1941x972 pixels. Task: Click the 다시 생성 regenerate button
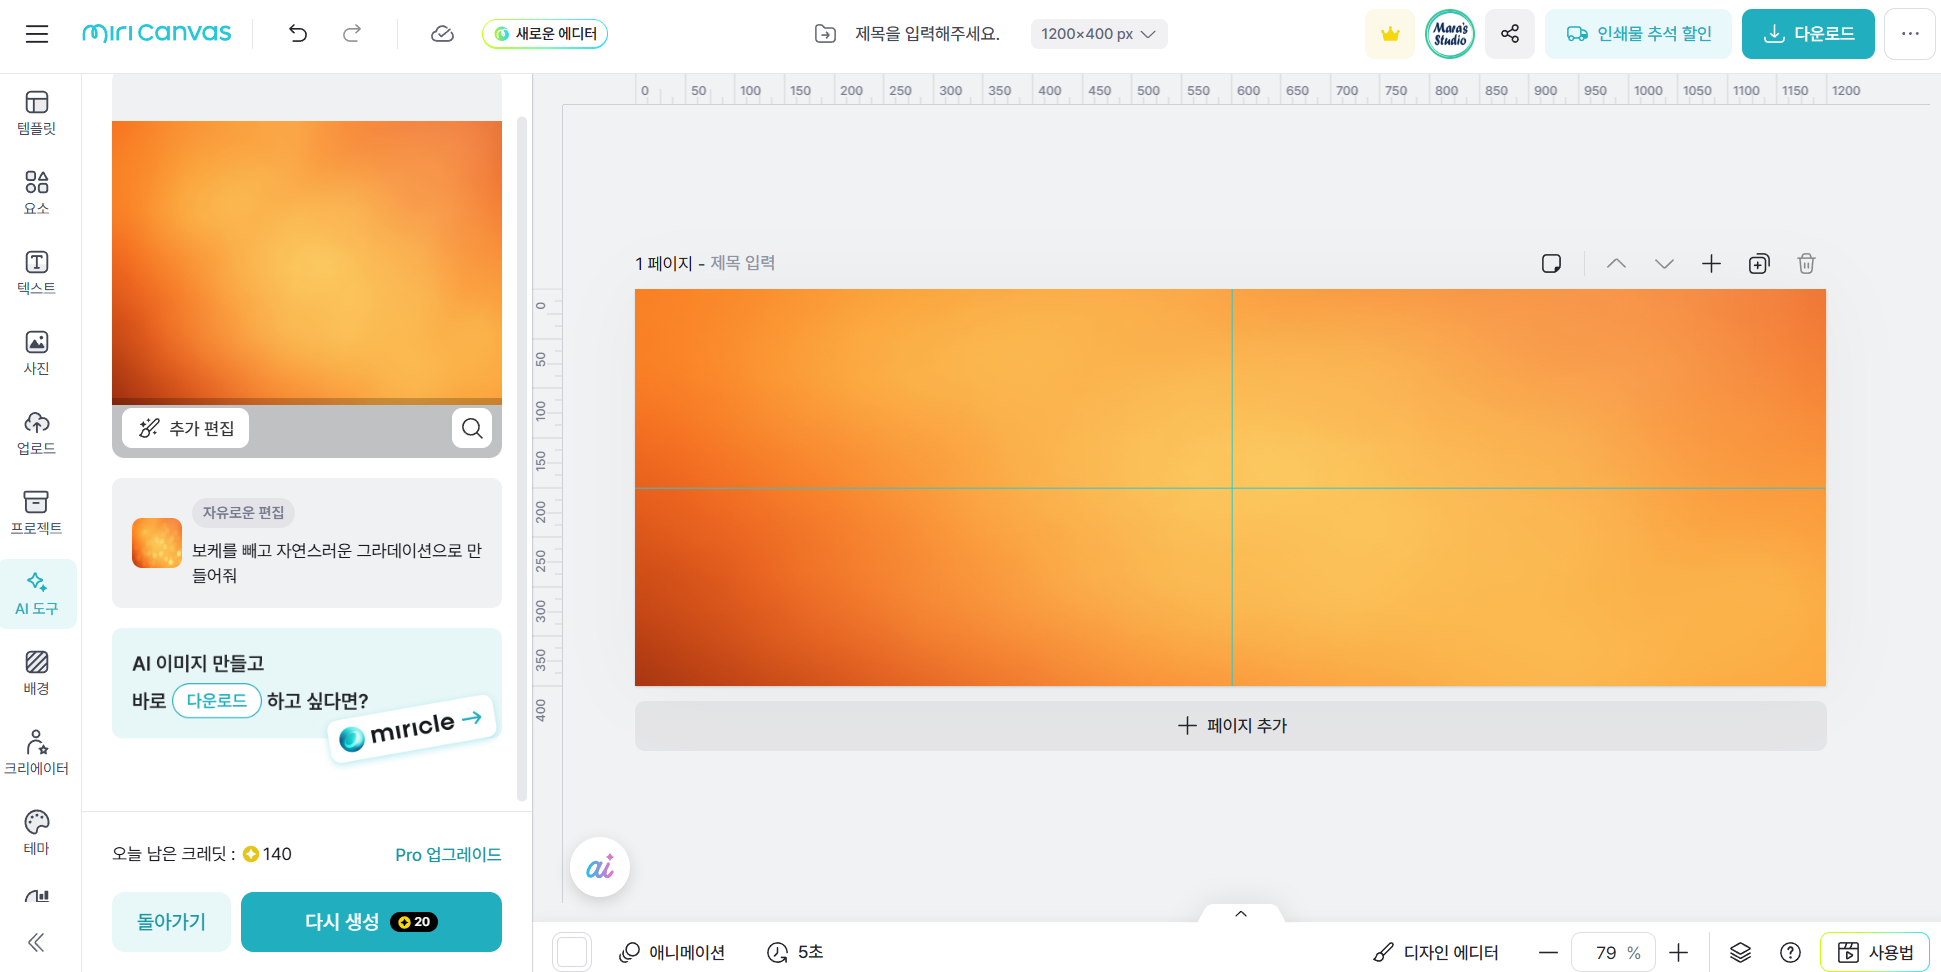pyautogui.click(x=371, y=921)
